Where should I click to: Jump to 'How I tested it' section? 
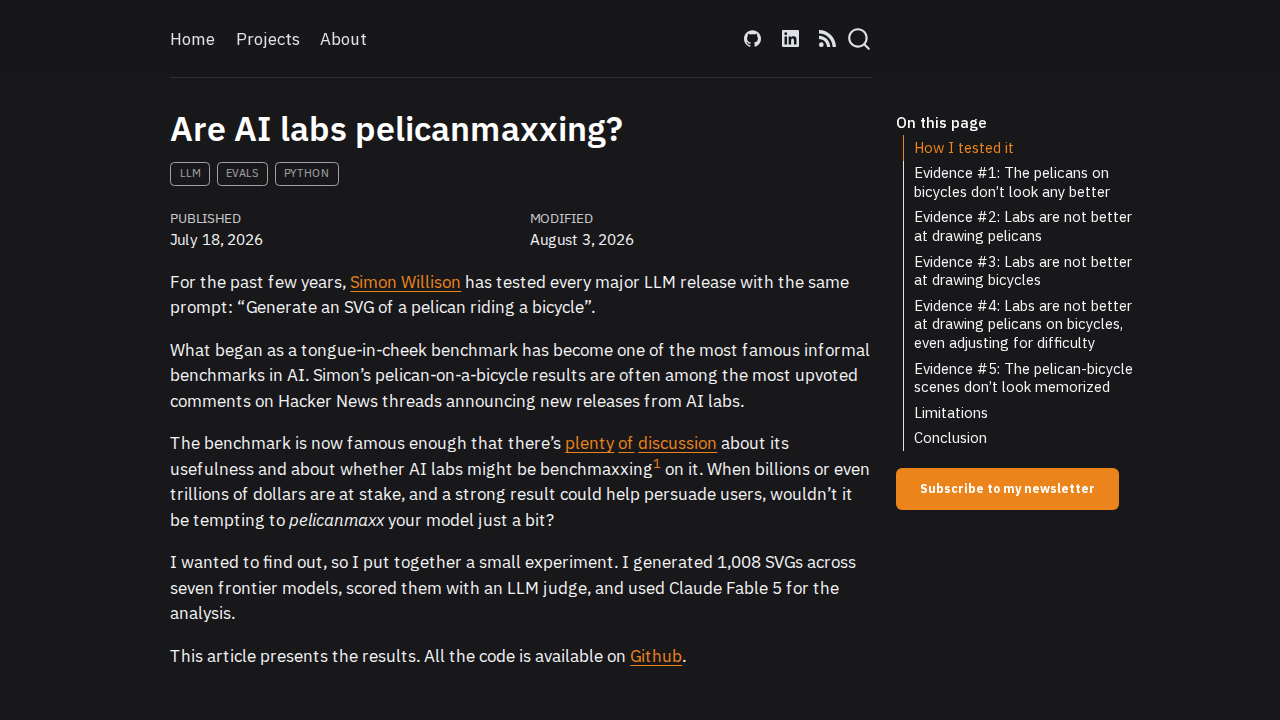coord(964,148)
